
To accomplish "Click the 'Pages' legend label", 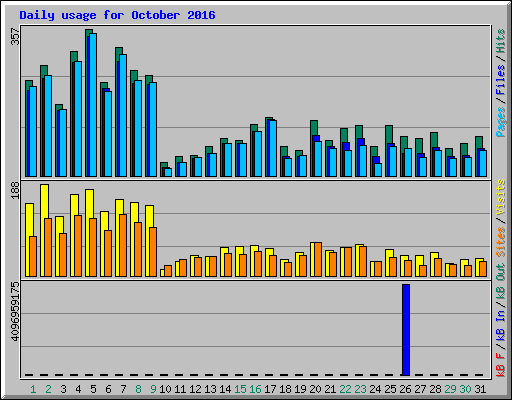I will pos(500,122).
